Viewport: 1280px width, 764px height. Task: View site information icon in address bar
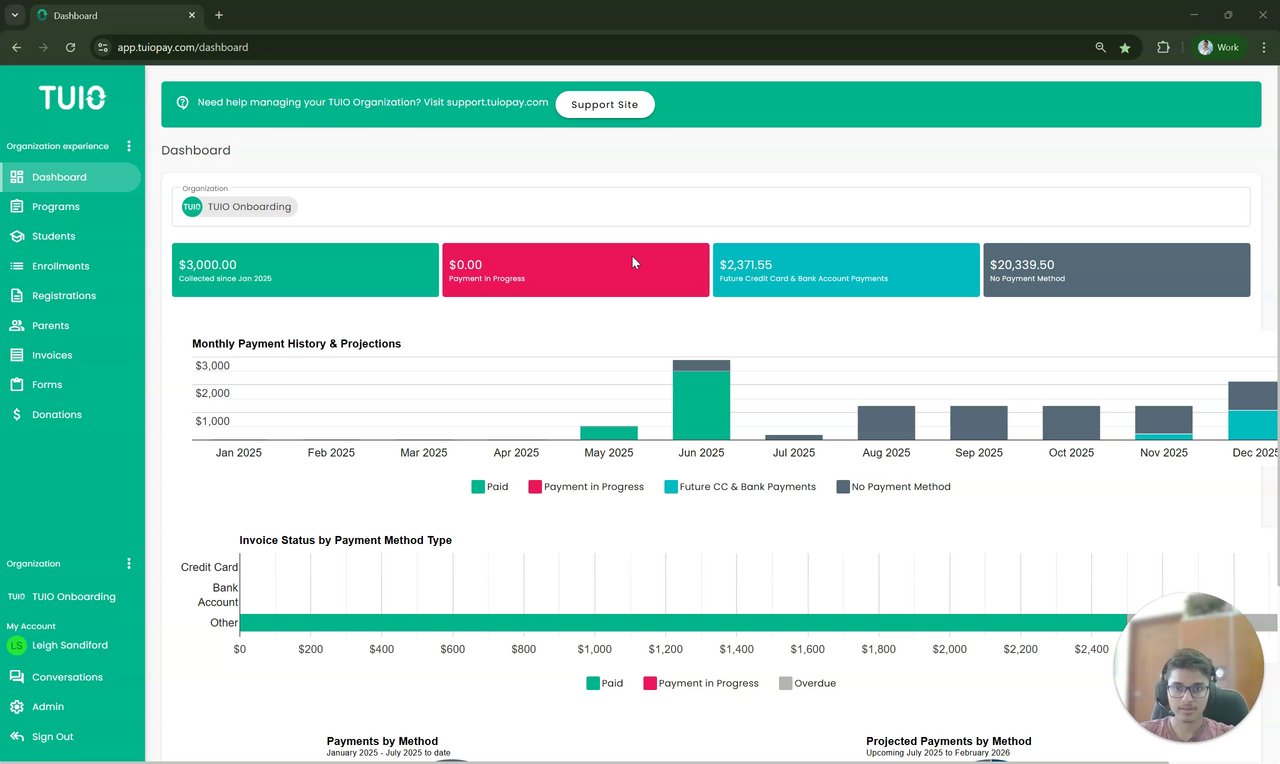point(102,47)
